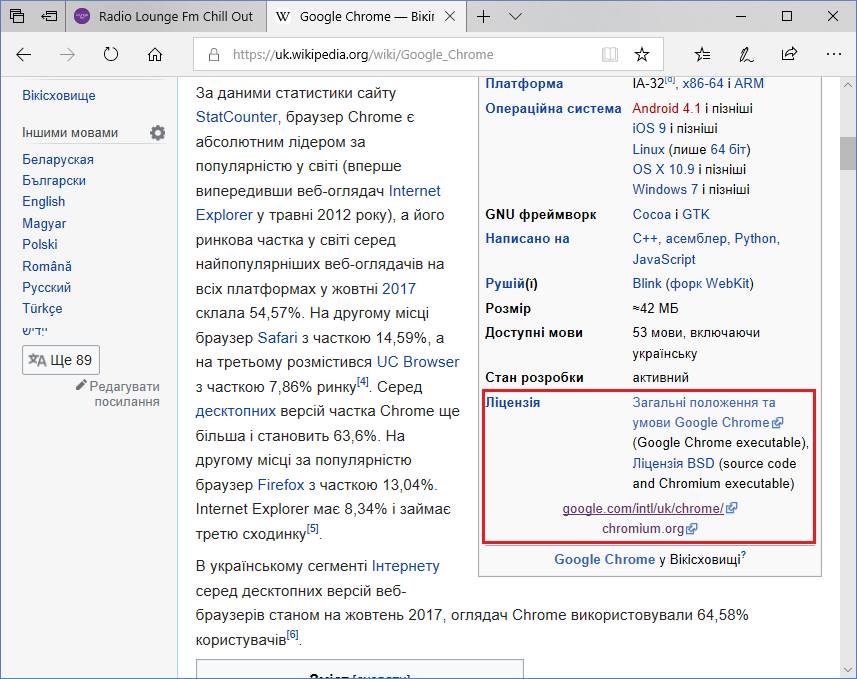Follow footnote reference [4]
This screenshot has width=857, height=679.
(x=363, y=382)
